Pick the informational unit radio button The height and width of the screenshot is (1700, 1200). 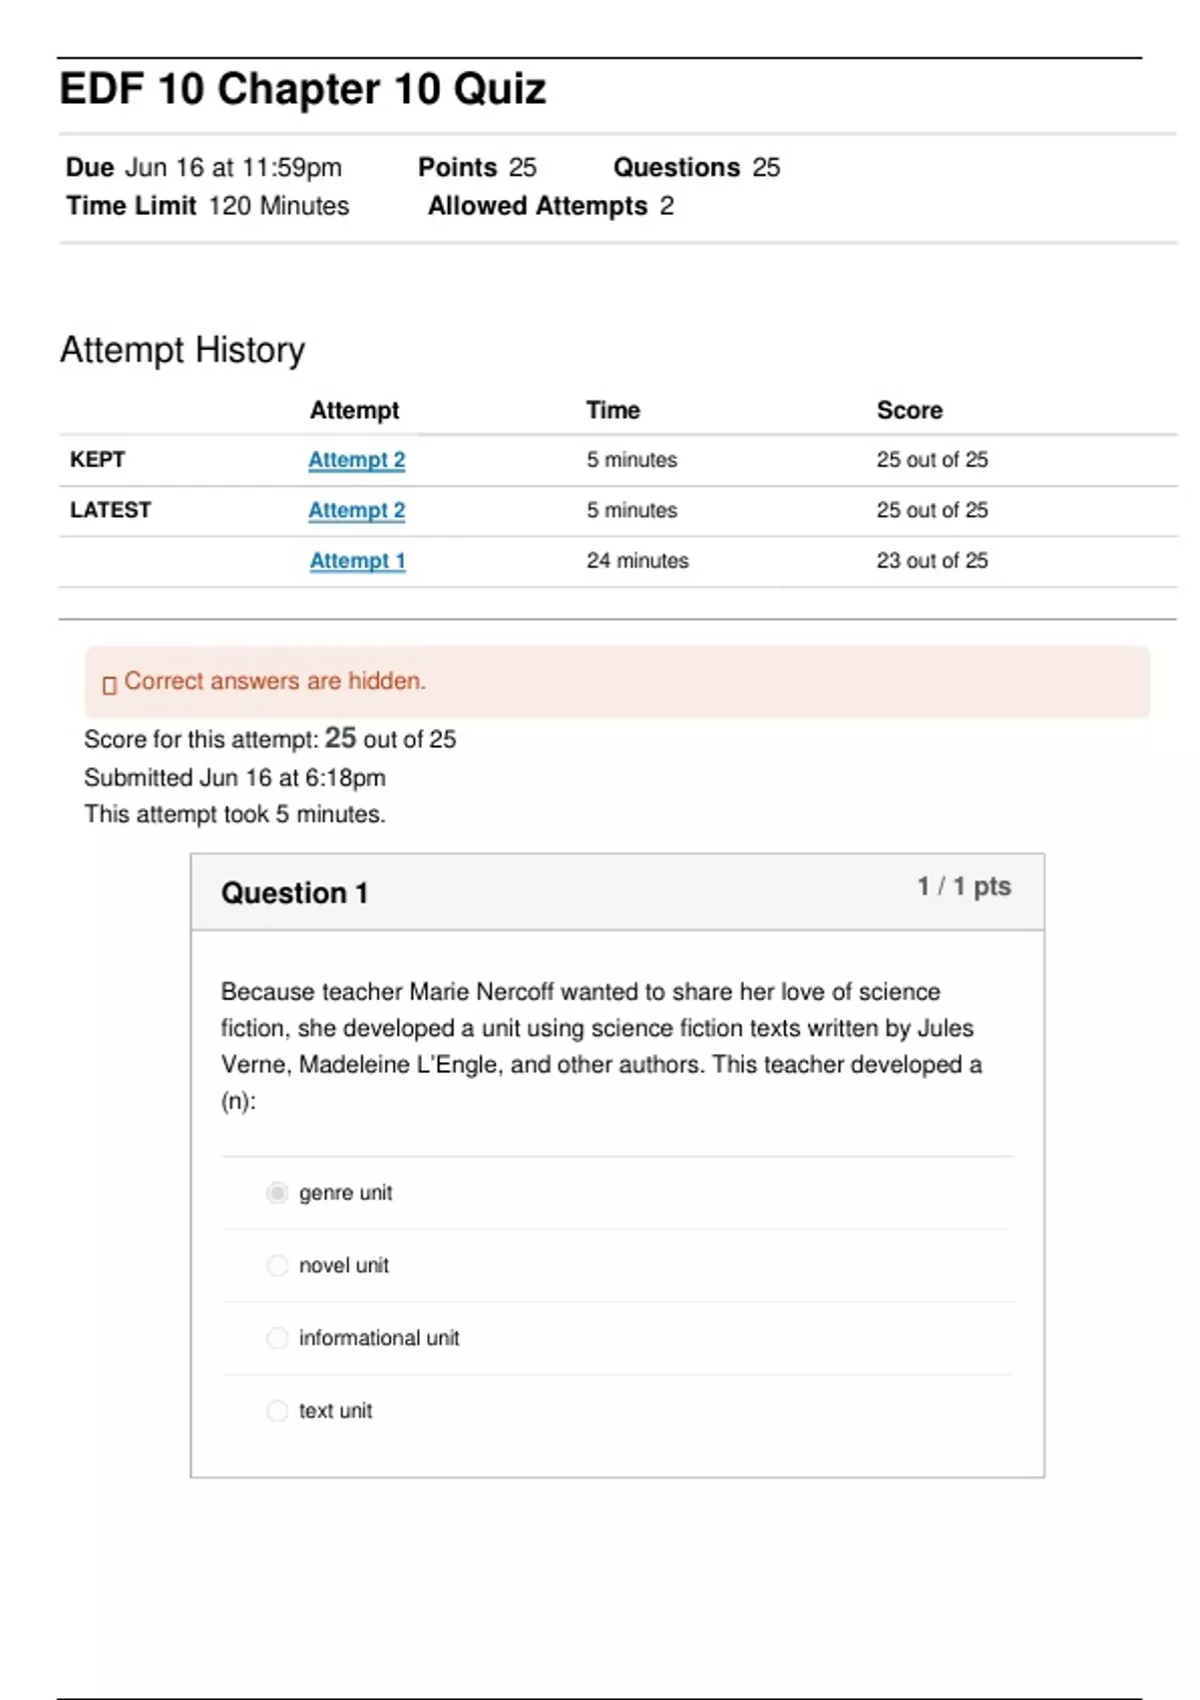(277, 1338)
